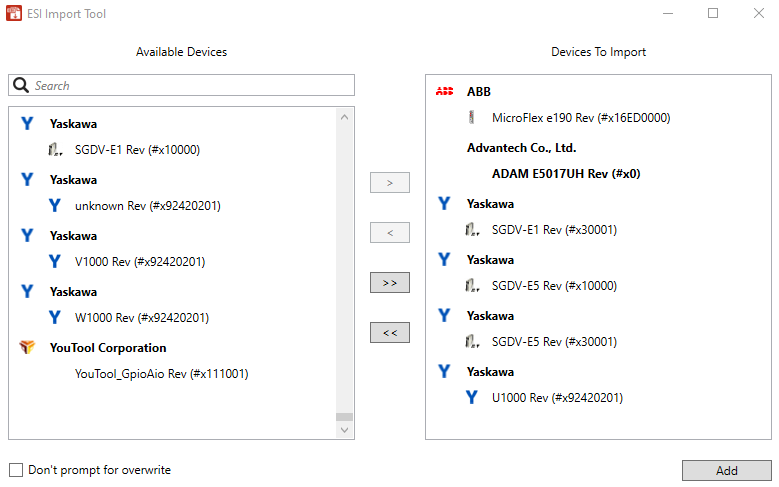The height and width of the screenshot is (487, 779).
Task: Click SGDV-E1 #x10000 drive icon
Action: (x=54, y=150)
